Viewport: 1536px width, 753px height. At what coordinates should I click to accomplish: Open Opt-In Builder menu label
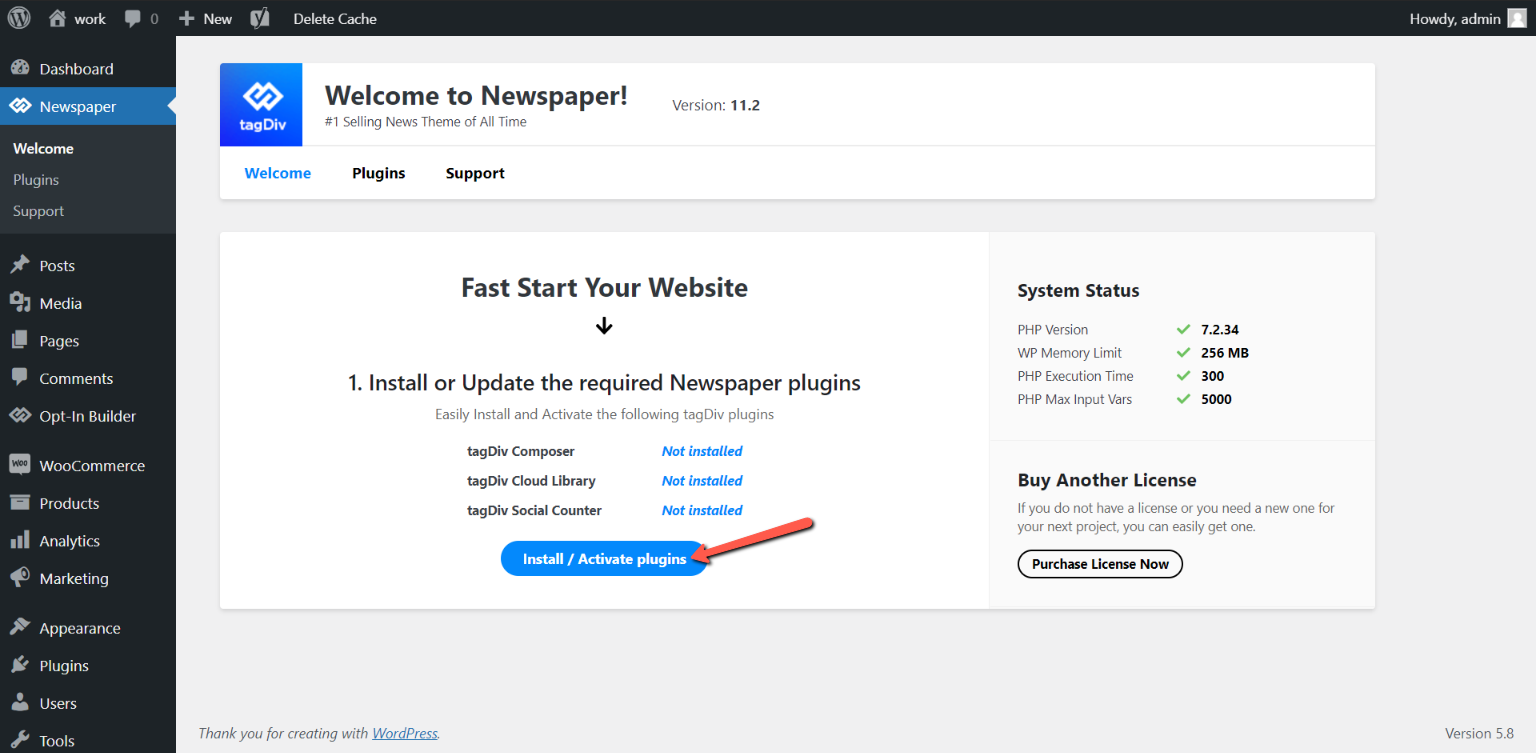point(88,416)
